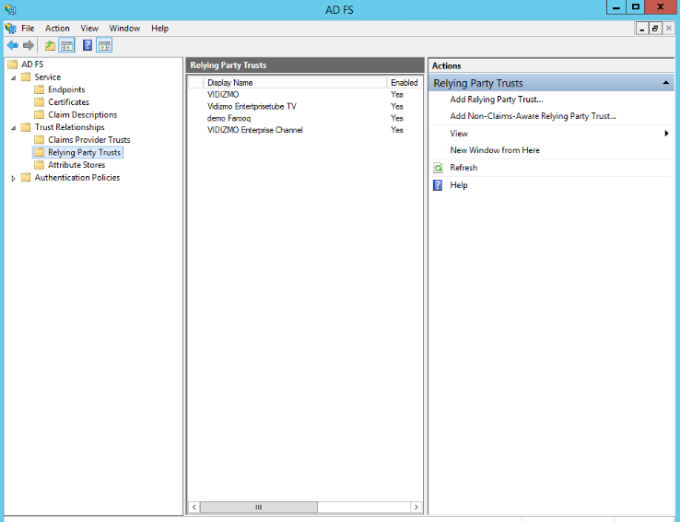Collapse the Service tree node
680x523 pixels.
(14, 77)
